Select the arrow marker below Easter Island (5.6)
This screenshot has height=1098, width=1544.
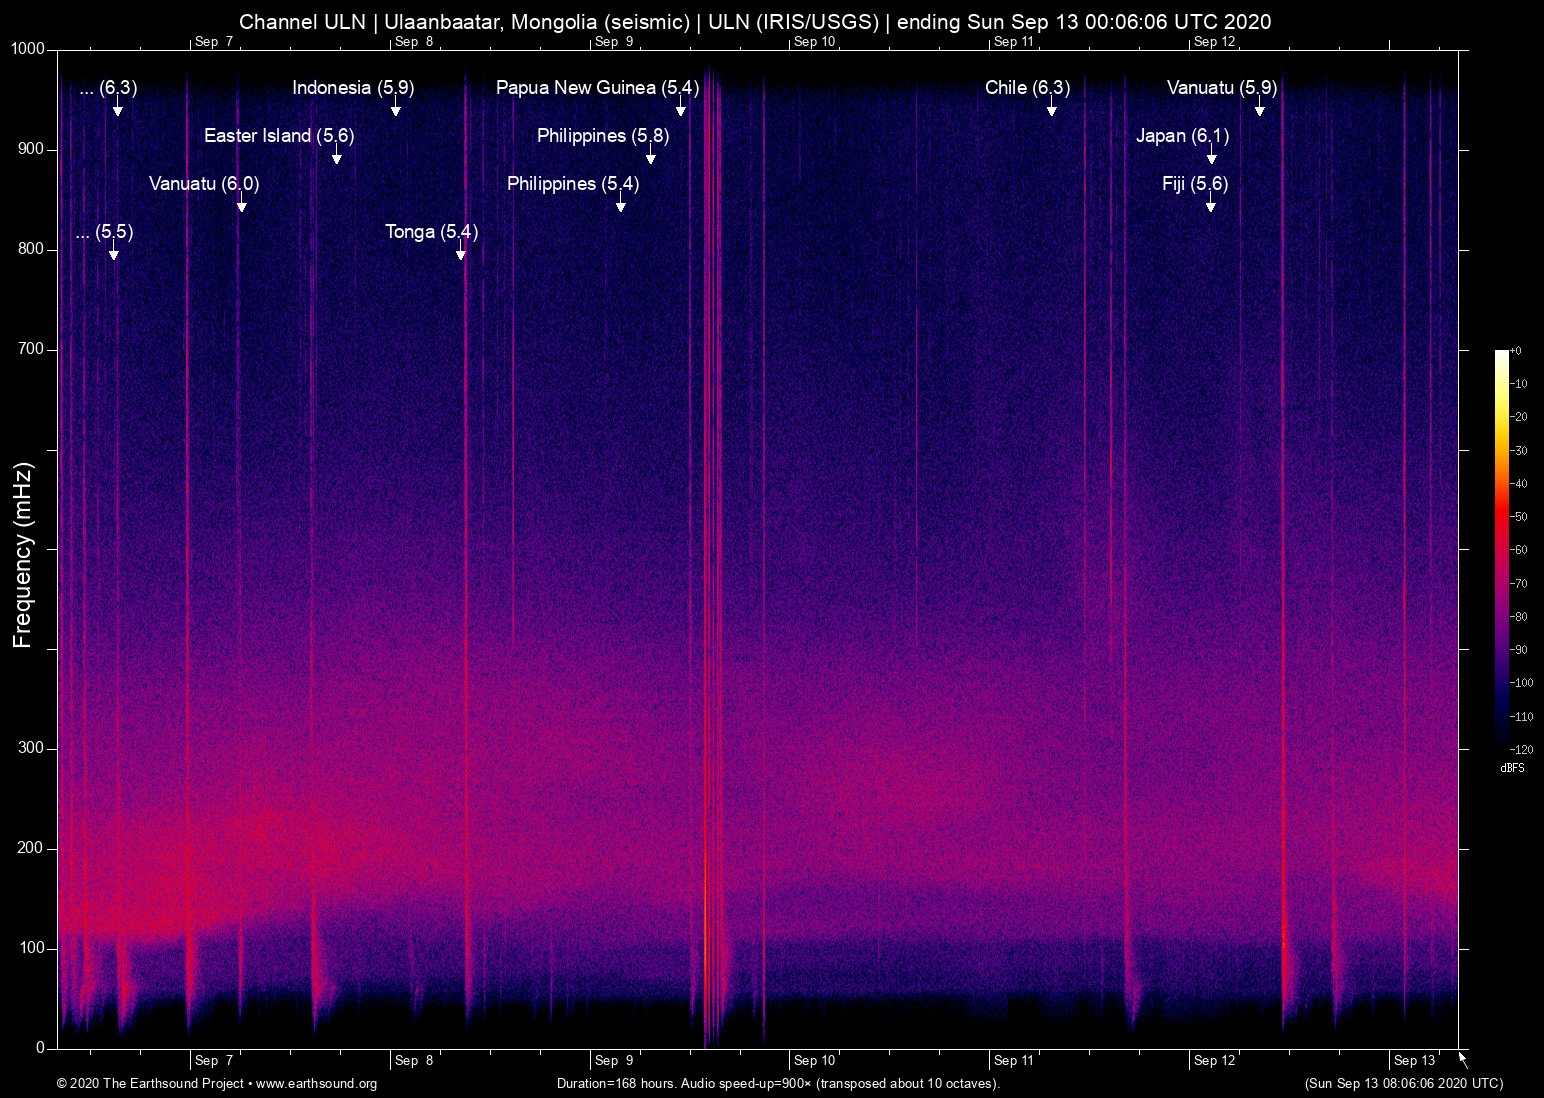pyautogui.click(x=336, y=155)
